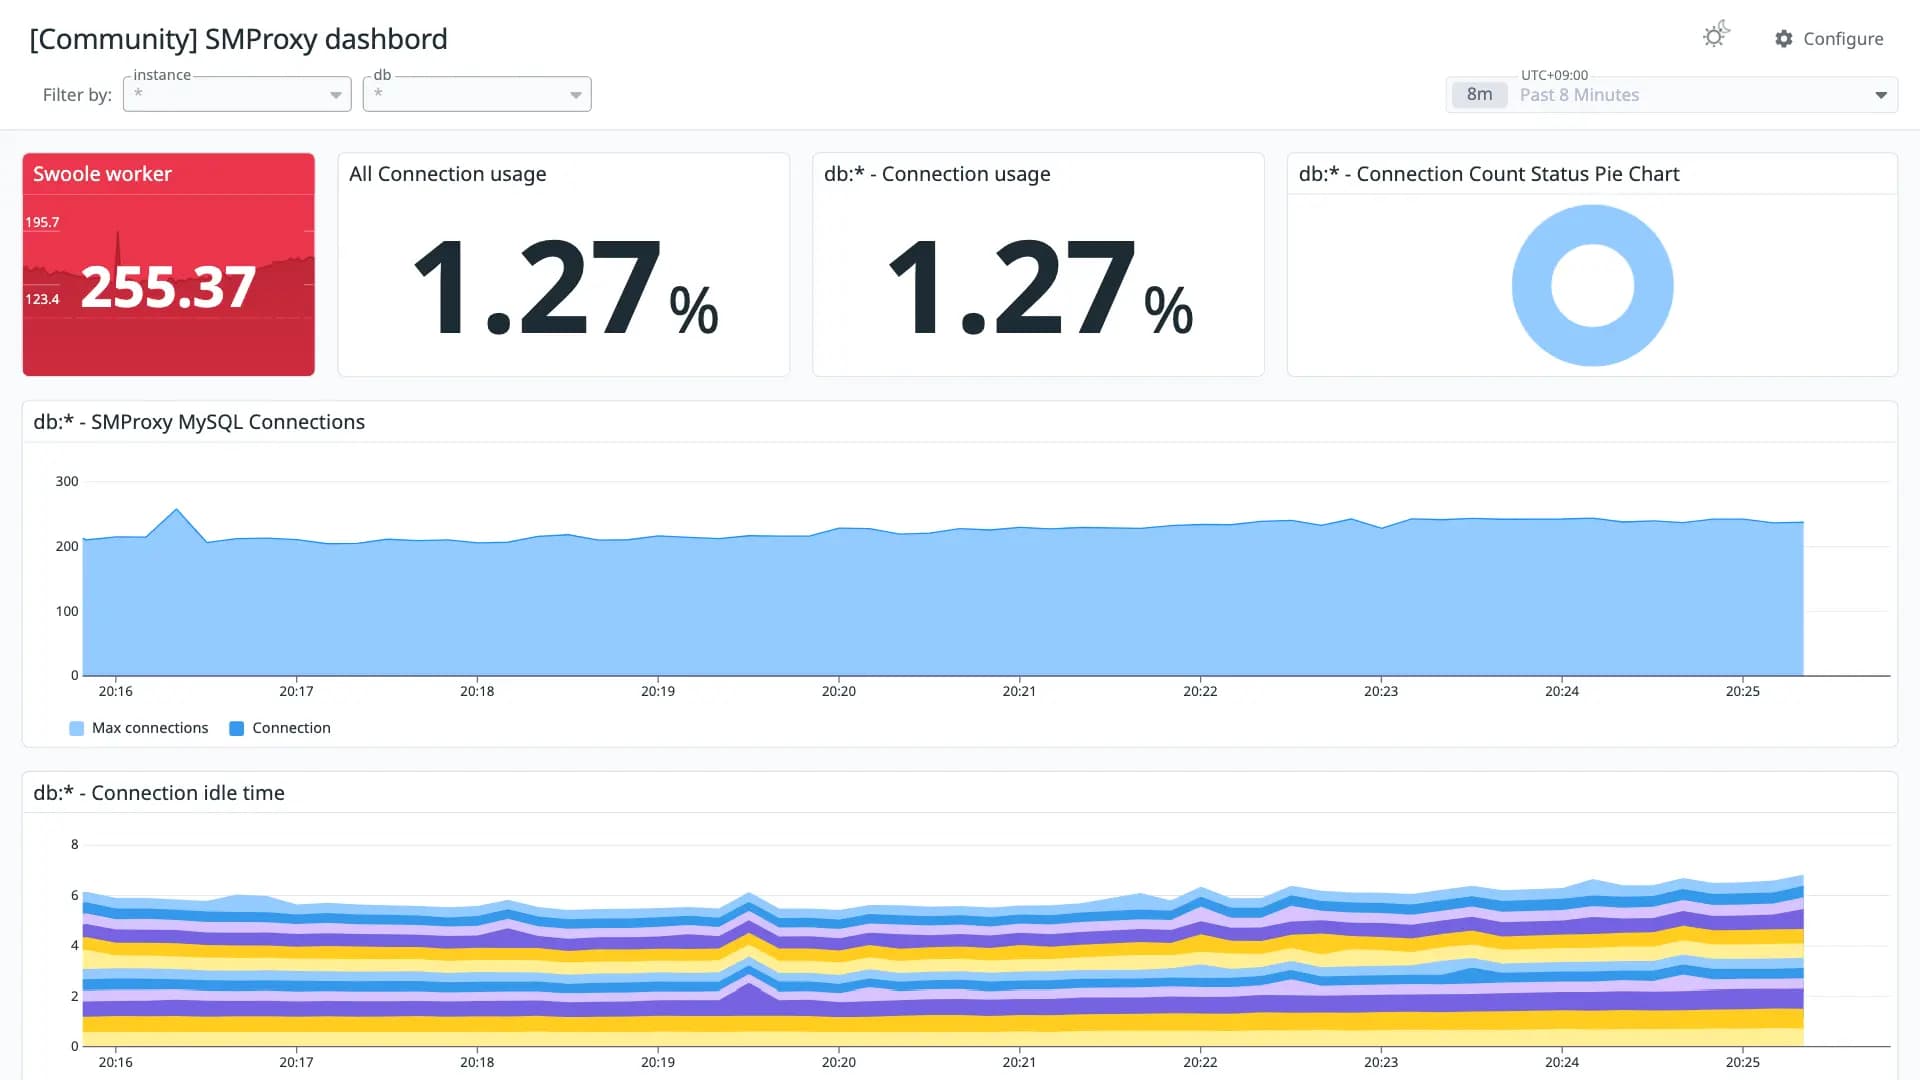
Task: Click the Max connections legend label
Action: [150, 728]
